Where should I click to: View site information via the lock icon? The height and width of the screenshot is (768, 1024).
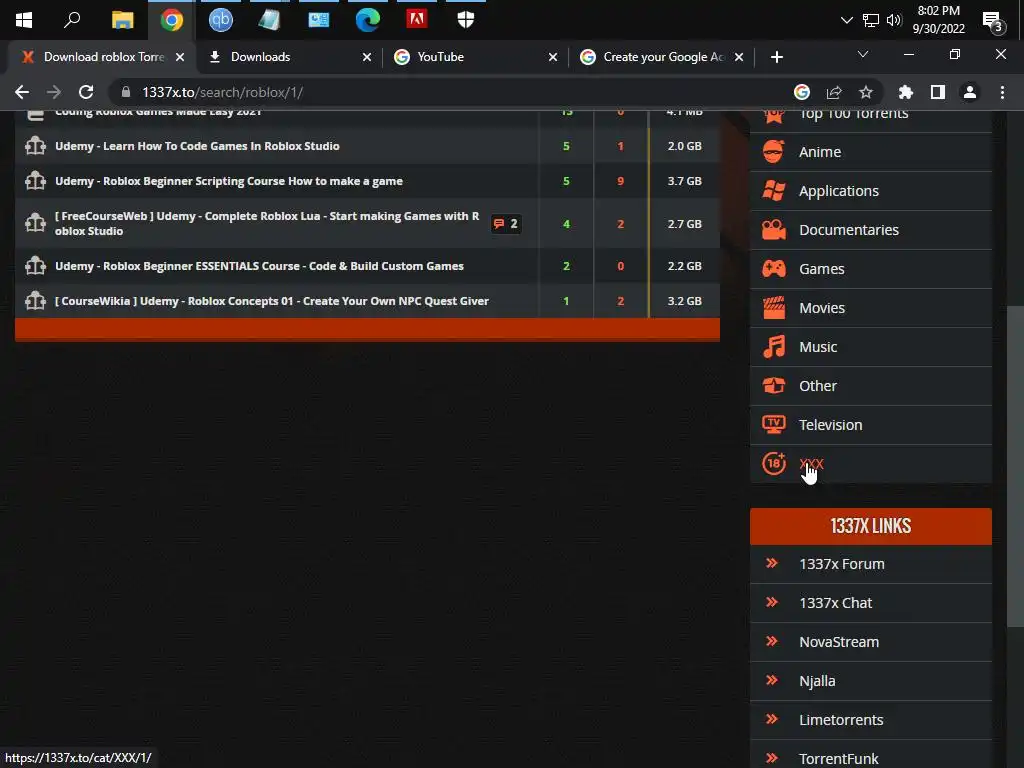(x=126, y=92)
